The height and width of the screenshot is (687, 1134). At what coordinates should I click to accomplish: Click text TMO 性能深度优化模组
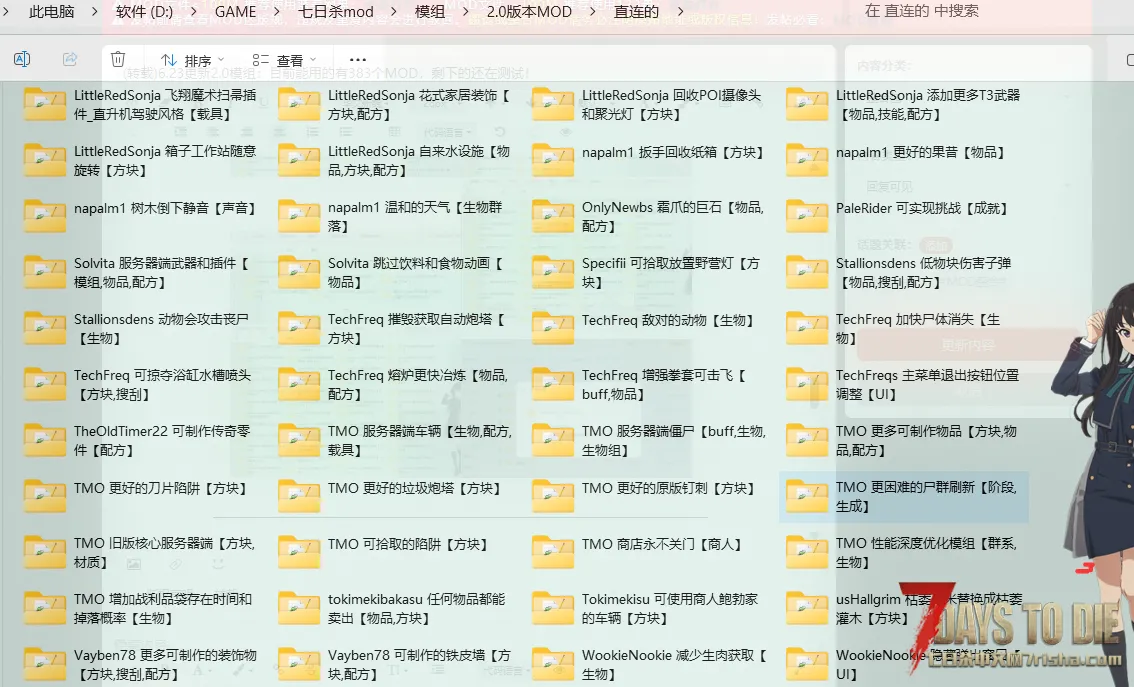[x=926, y=552]
